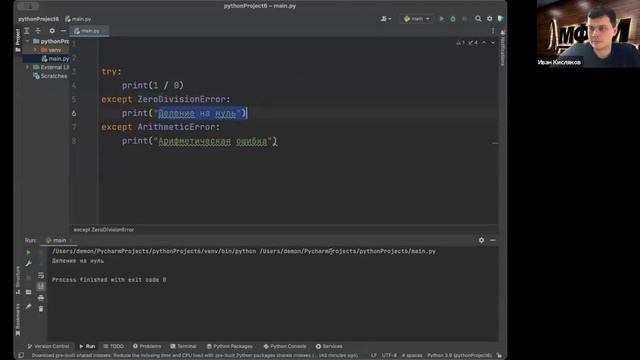Click the layout icon in Run panel left toolbar
The height and width of the screenshot is (360, 640).
[x=29, y=292]
